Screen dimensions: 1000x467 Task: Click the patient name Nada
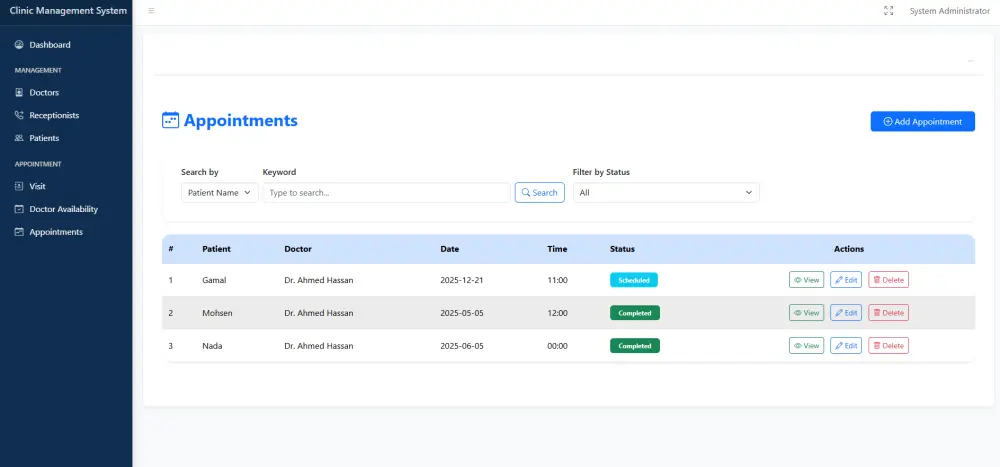click(x=212, y=346)
